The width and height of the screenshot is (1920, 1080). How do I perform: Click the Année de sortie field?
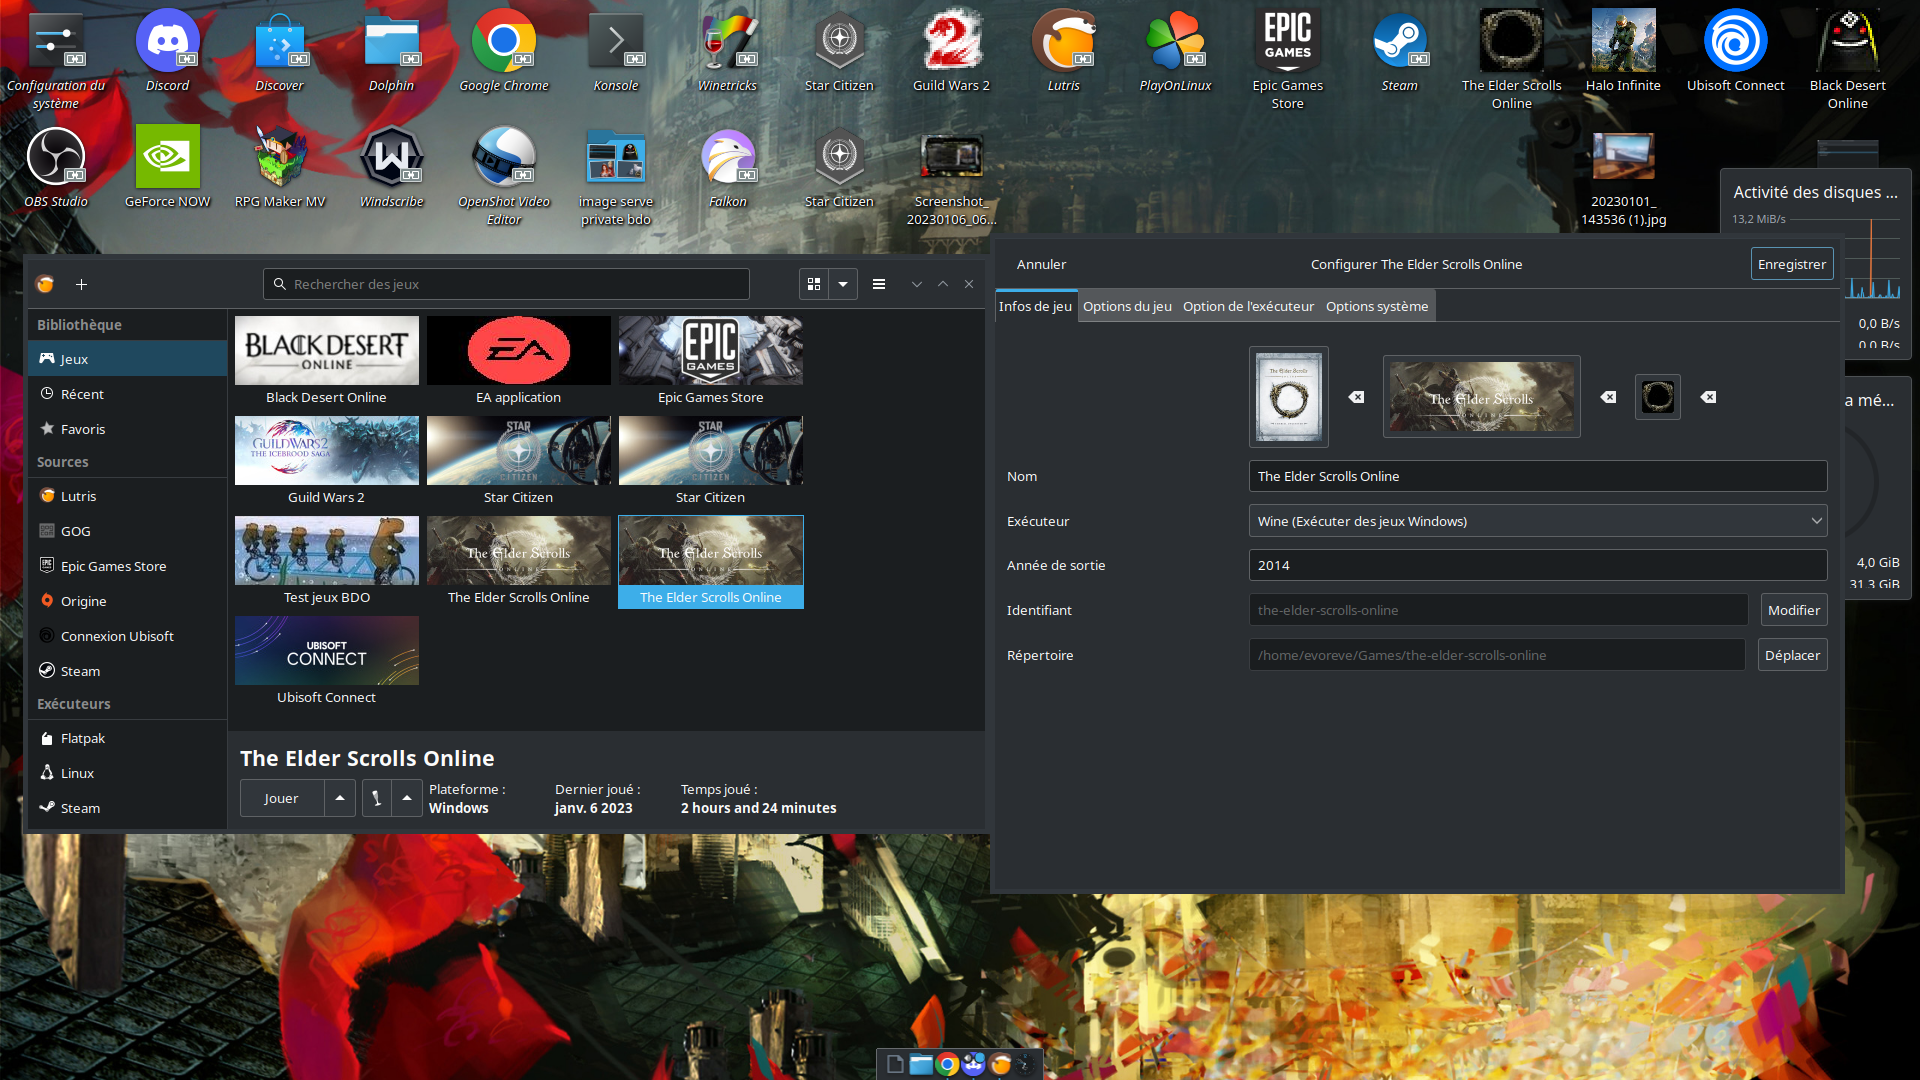1537,565
